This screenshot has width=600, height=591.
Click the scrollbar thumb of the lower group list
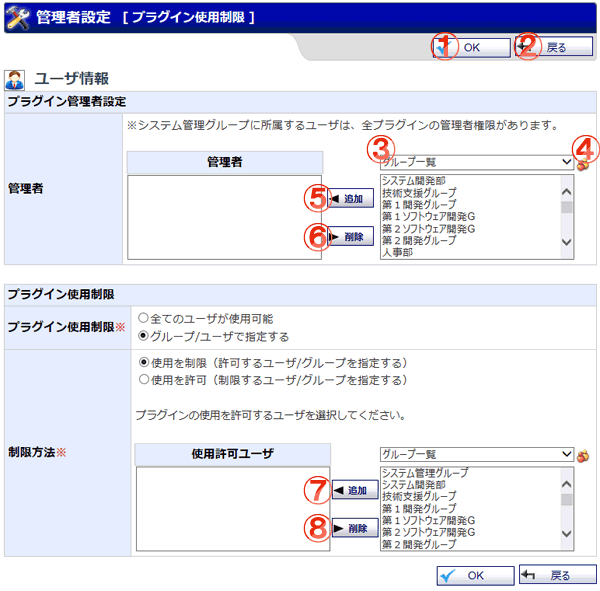[x=567, y=500]
